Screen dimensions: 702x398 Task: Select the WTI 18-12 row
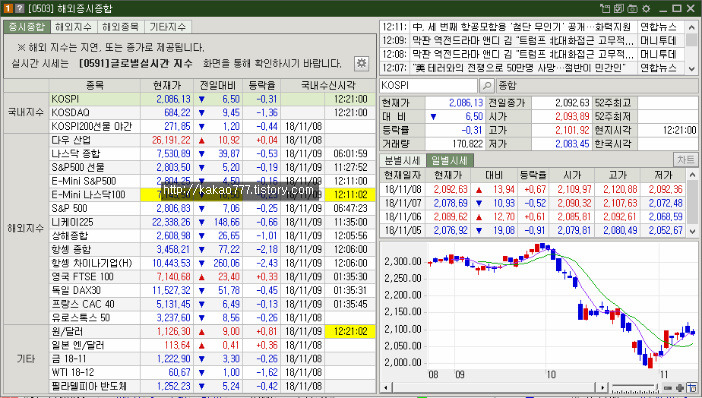(212, 372)
